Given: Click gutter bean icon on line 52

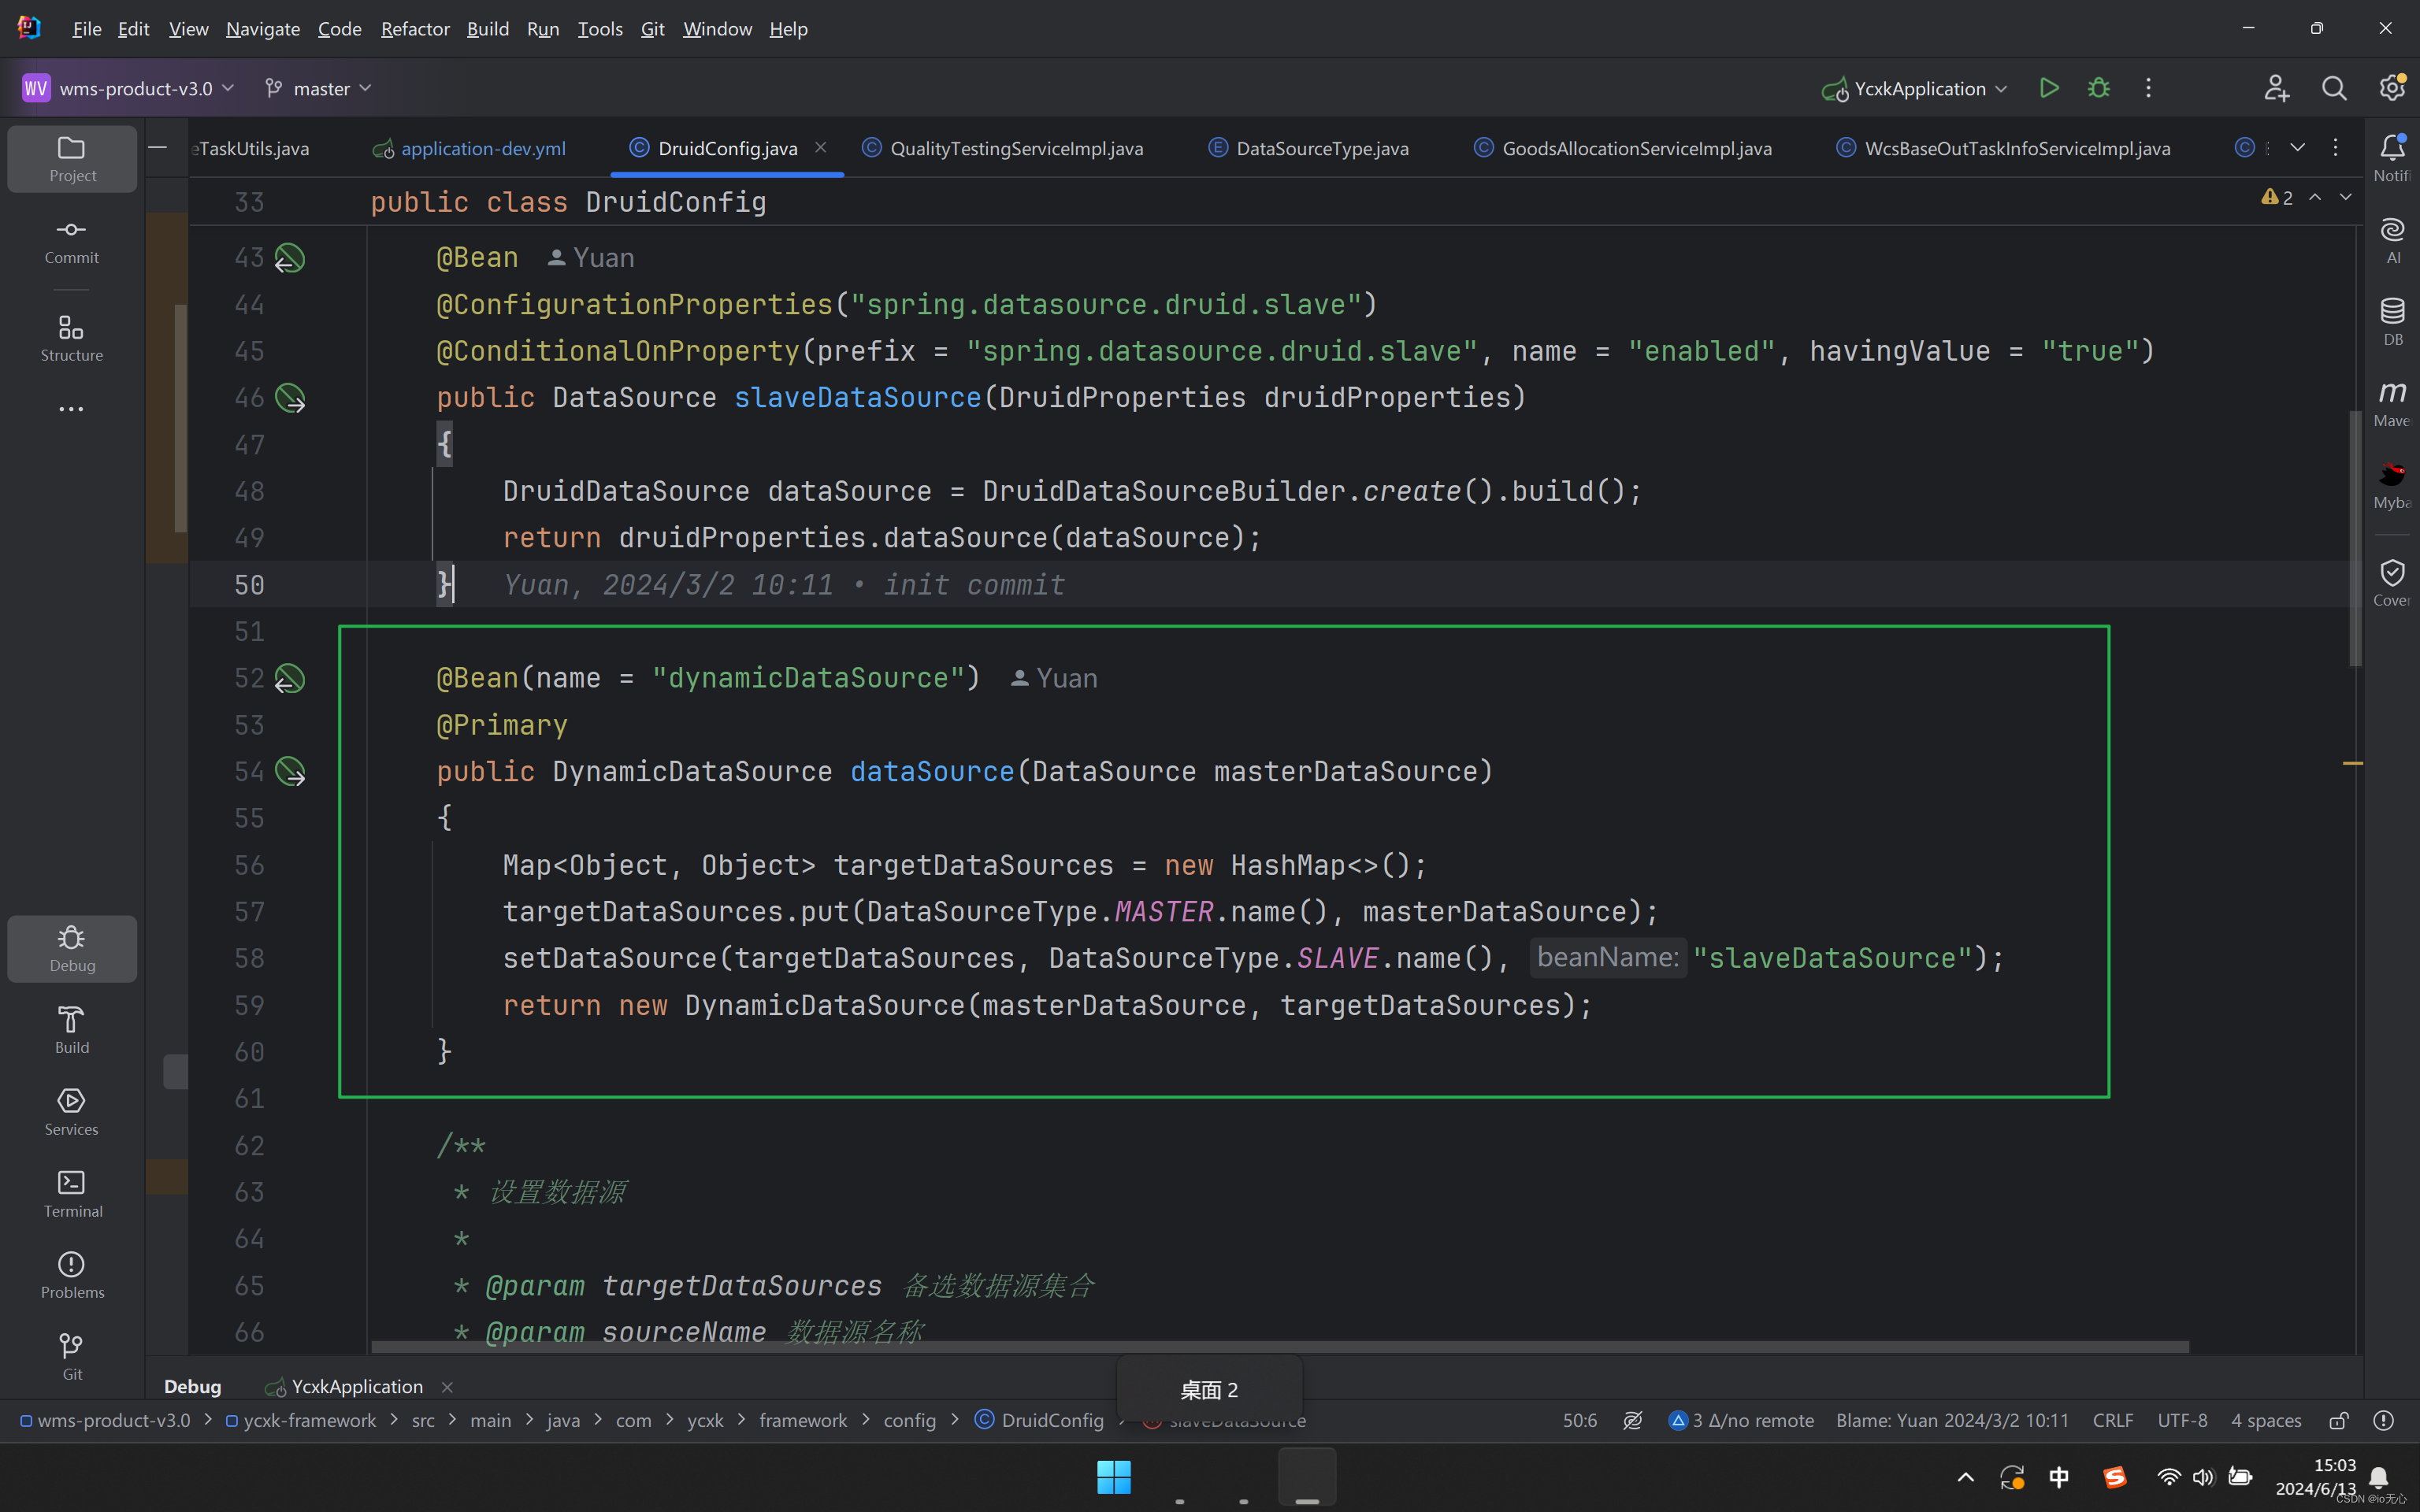Looking at the screenshot, I should 290,679.
